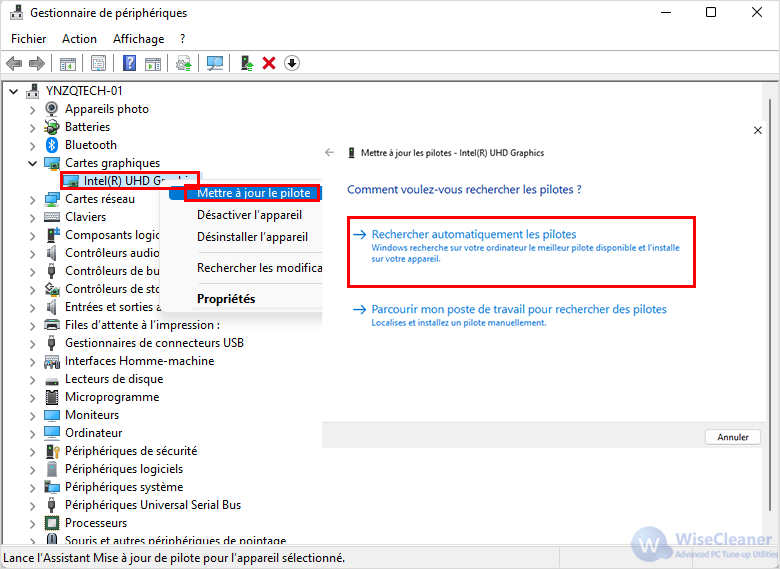780x569 pixels.
Task: Choose Mettre à jour le pilote
Action: coord(254,193)
